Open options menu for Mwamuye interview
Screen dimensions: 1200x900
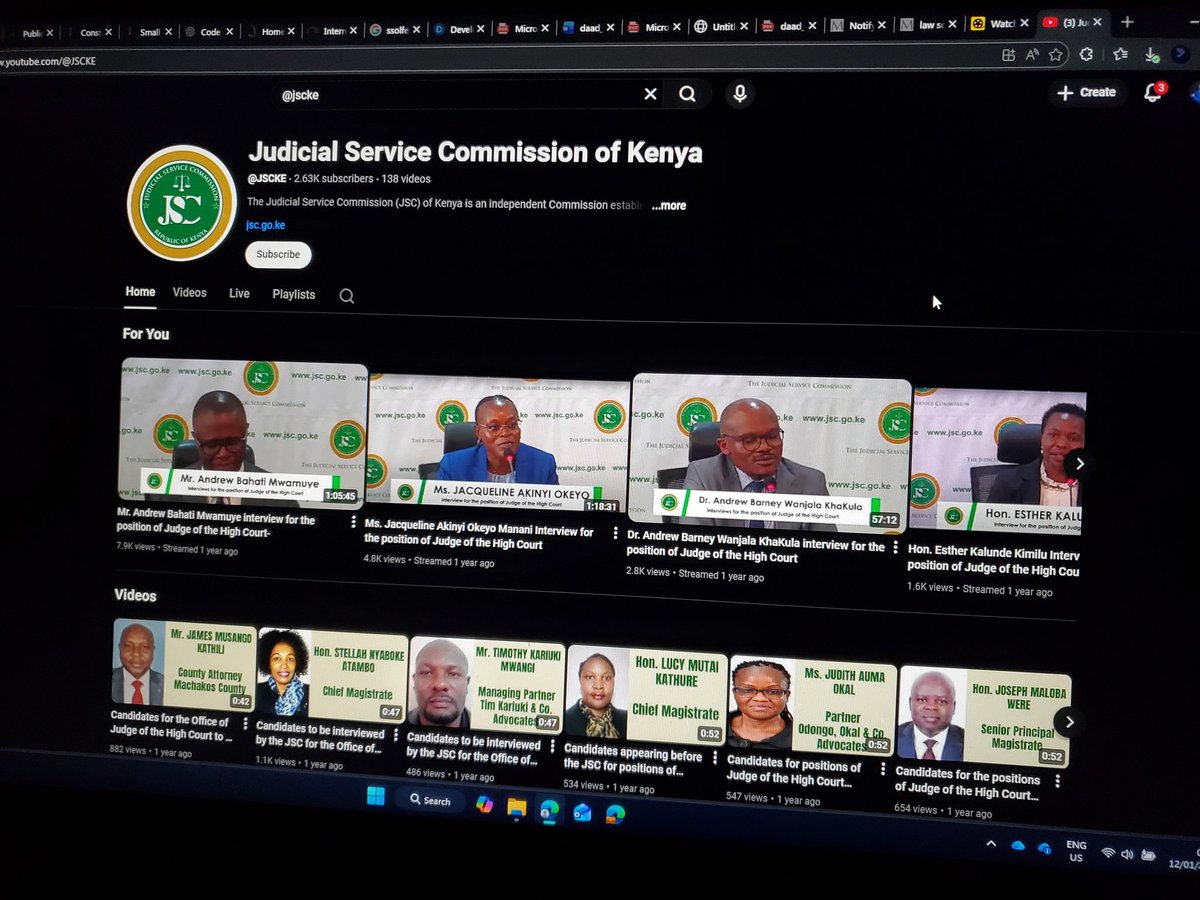(x=353, y=522)
